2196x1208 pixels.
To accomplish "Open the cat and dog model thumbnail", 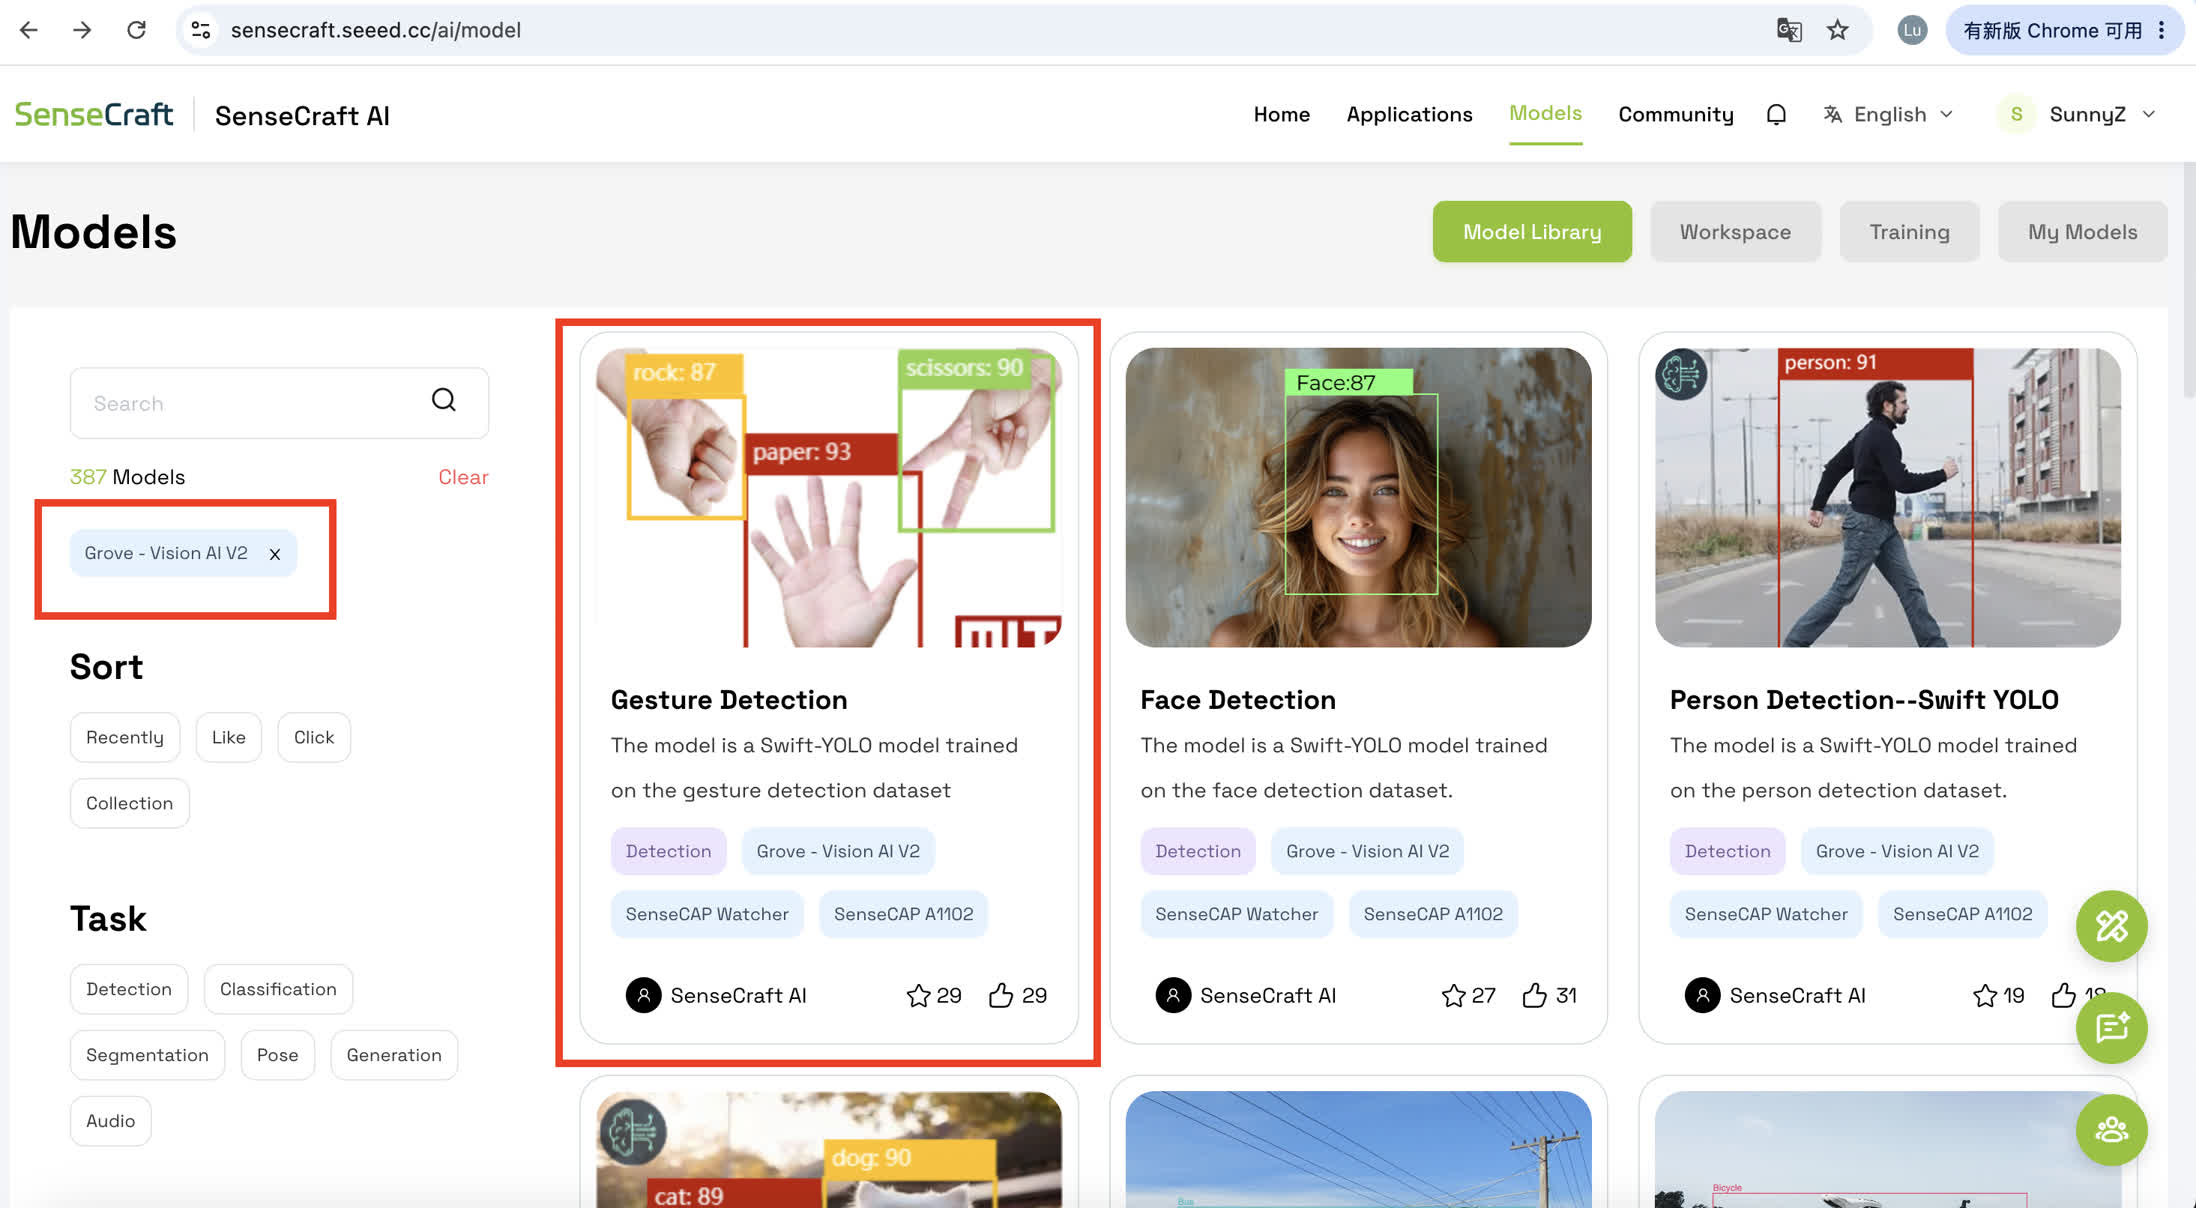I will coord(829,1150).
